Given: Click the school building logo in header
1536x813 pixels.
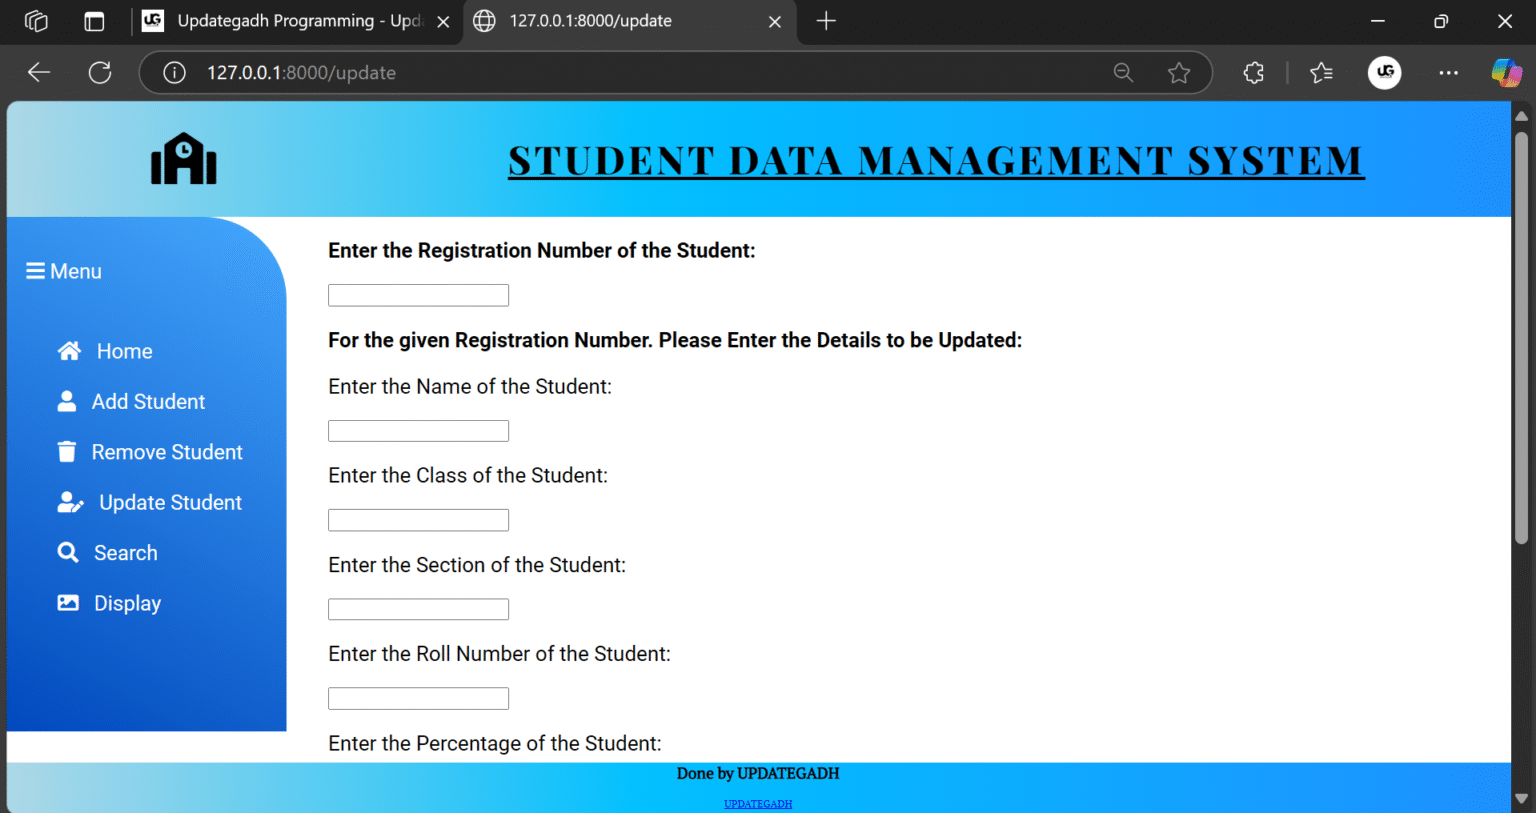Looking at the screenshot, I should tap(183, 158).
